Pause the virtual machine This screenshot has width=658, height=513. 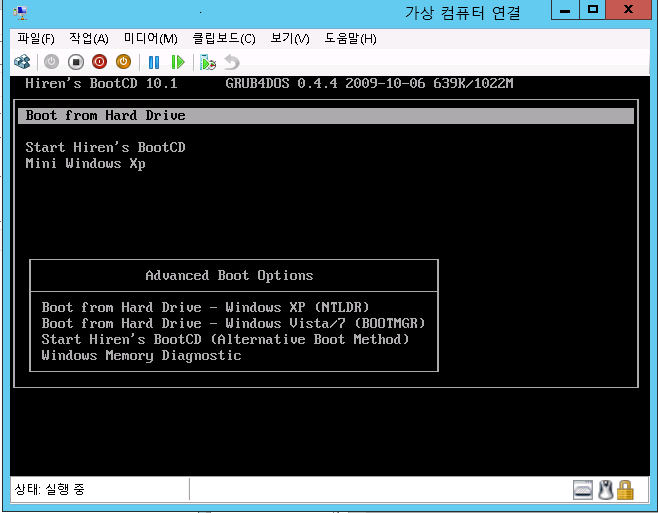[x=154, y=63]
